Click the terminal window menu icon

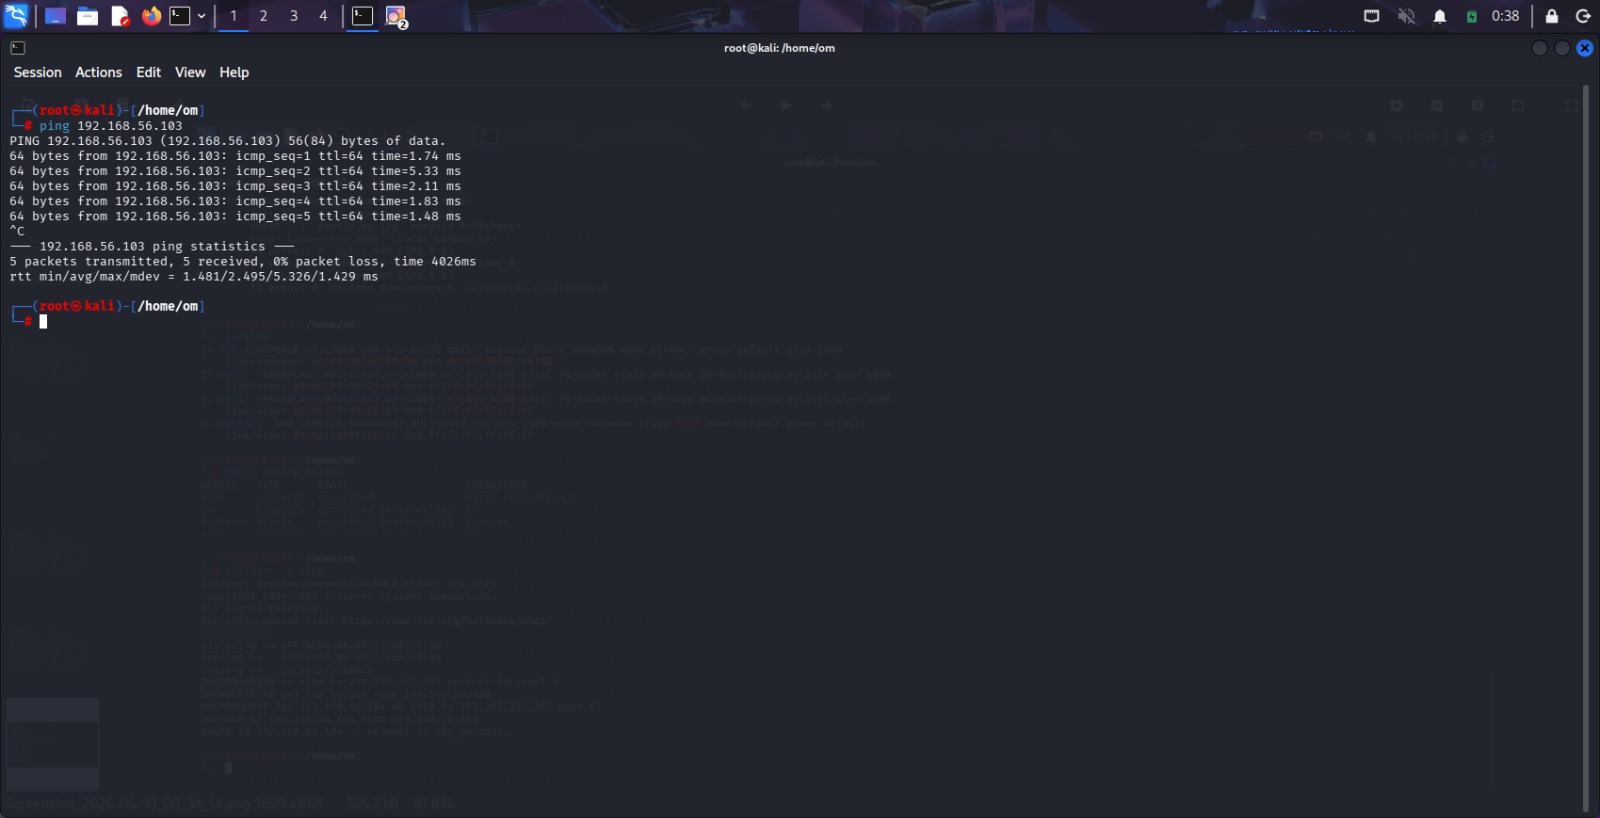pyautogui.click(x=17, y=48)
